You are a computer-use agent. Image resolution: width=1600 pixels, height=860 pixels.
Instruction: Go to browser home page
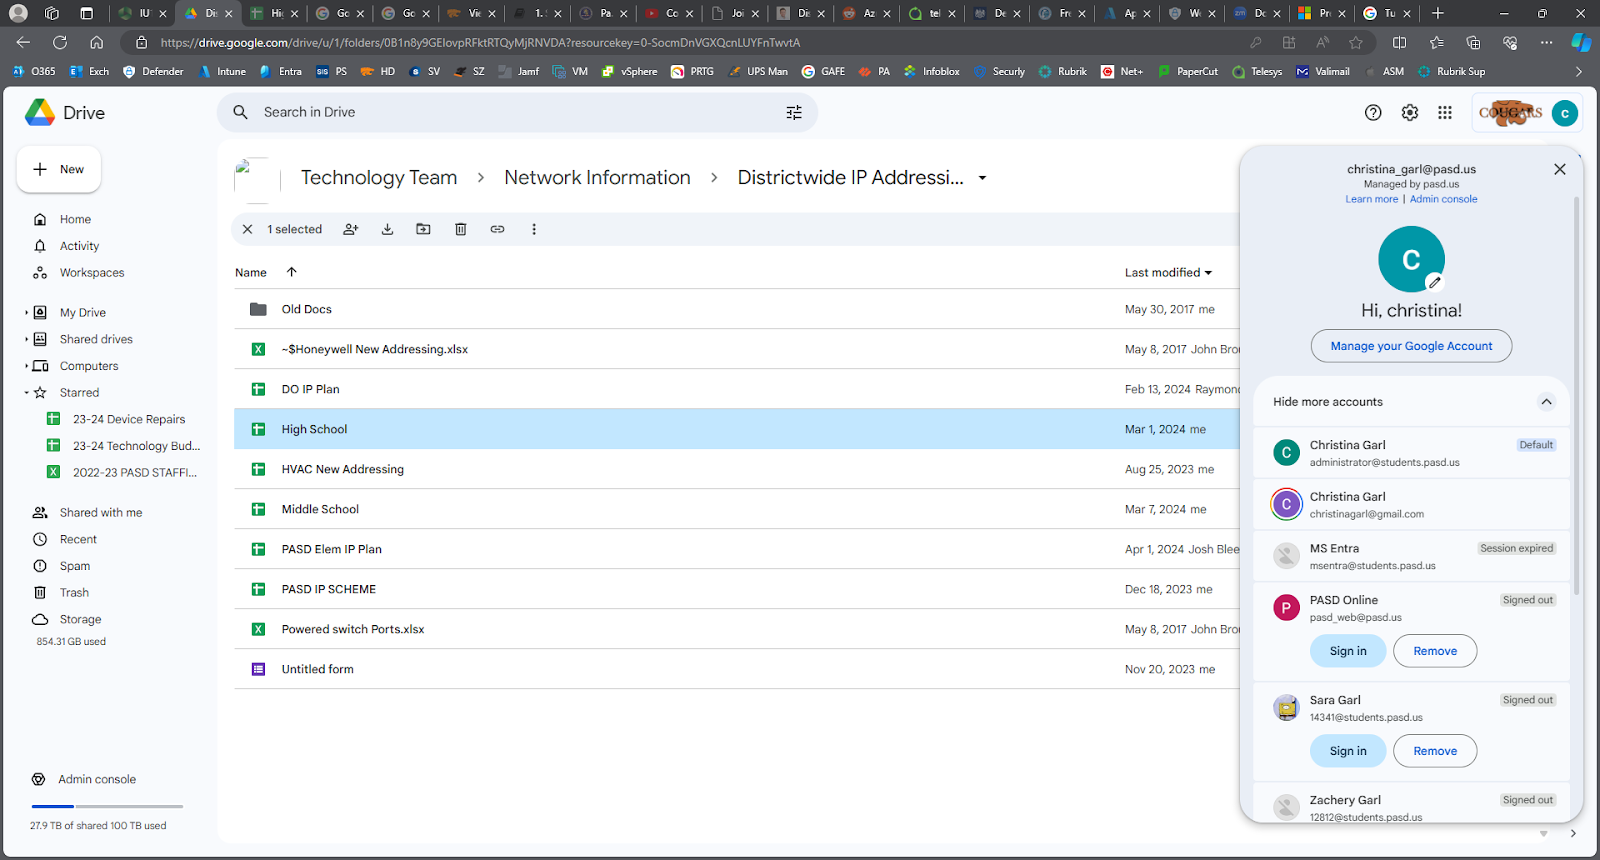coord(96,42)
